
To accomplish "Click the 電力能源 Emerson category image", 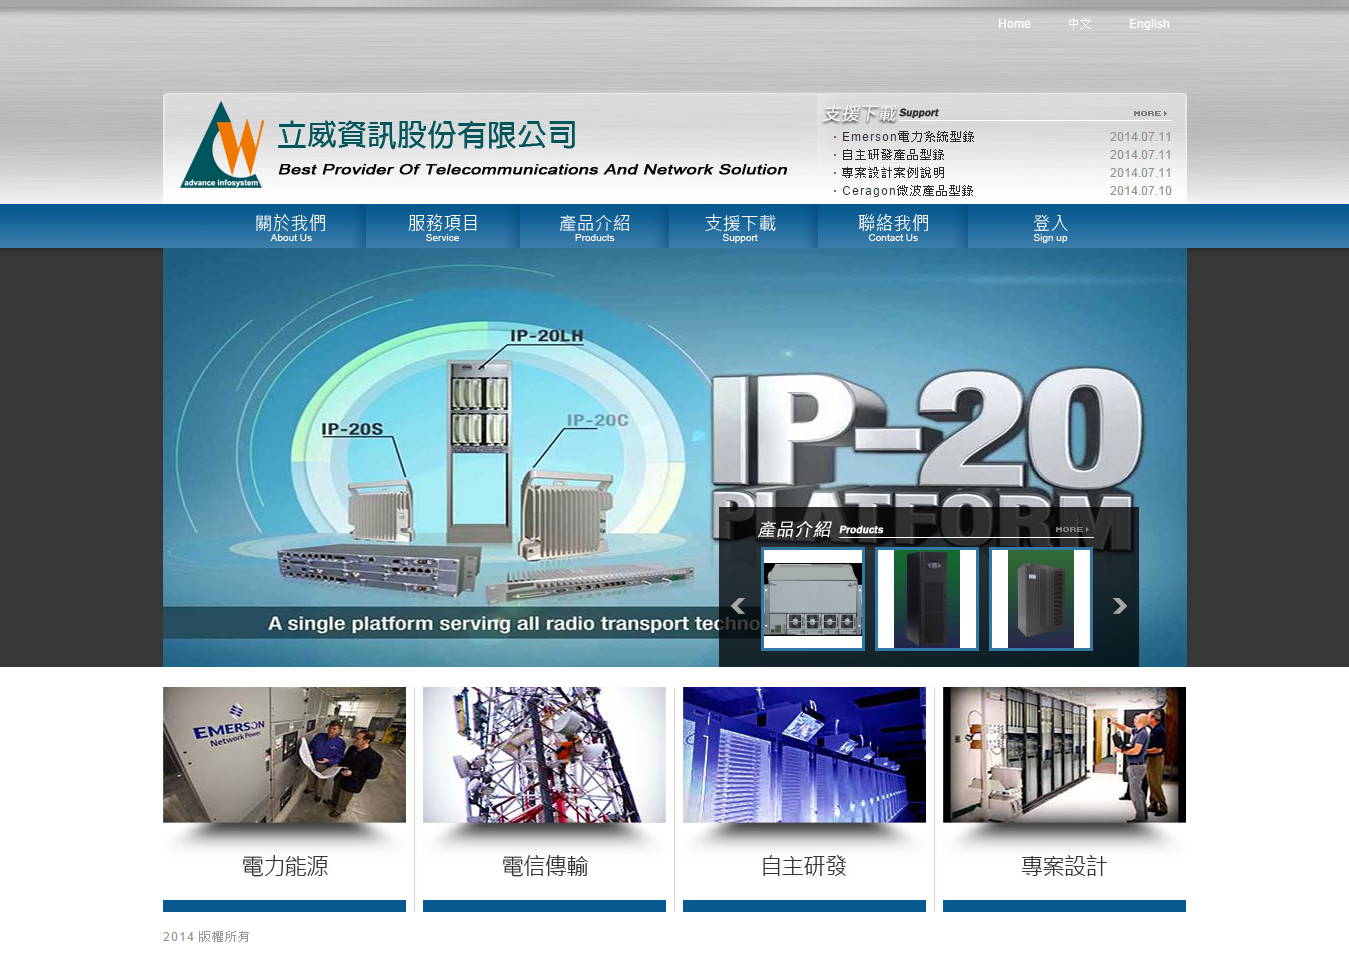I will pyautogui.click(x=285, y=755).
